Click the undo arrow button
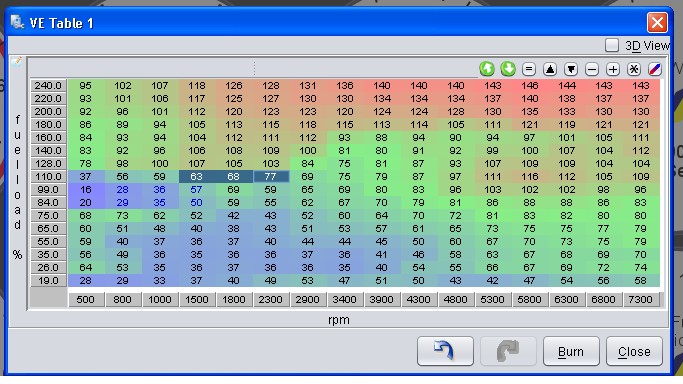The image size is (683, 384). point(445,351)
